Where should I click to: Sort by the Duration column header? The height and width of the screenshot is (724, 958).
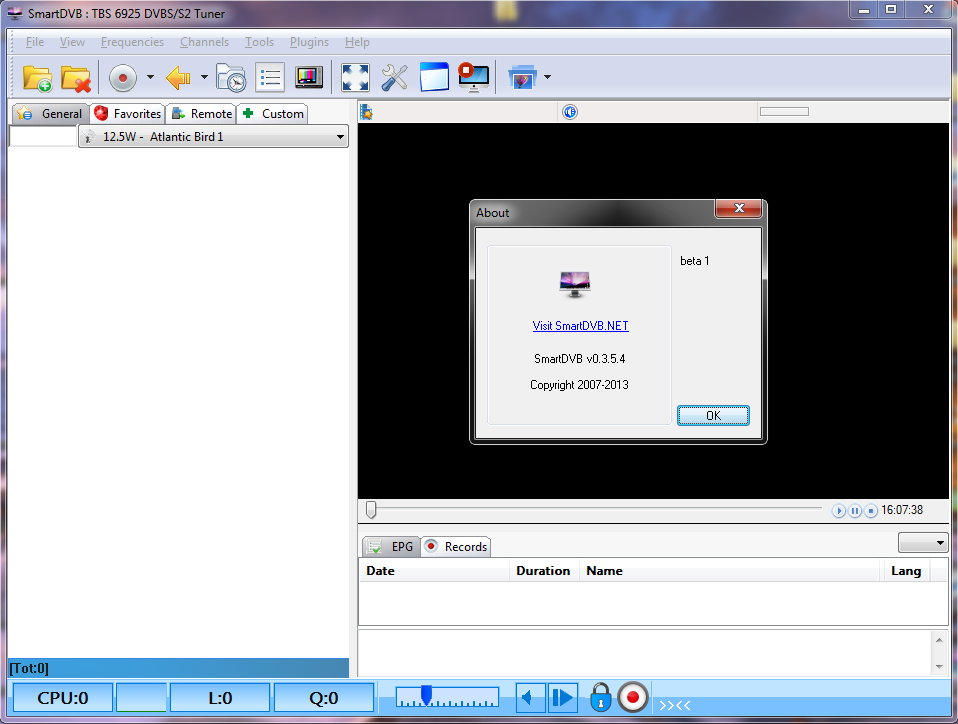pyautogui.click(x=543, y=571)
